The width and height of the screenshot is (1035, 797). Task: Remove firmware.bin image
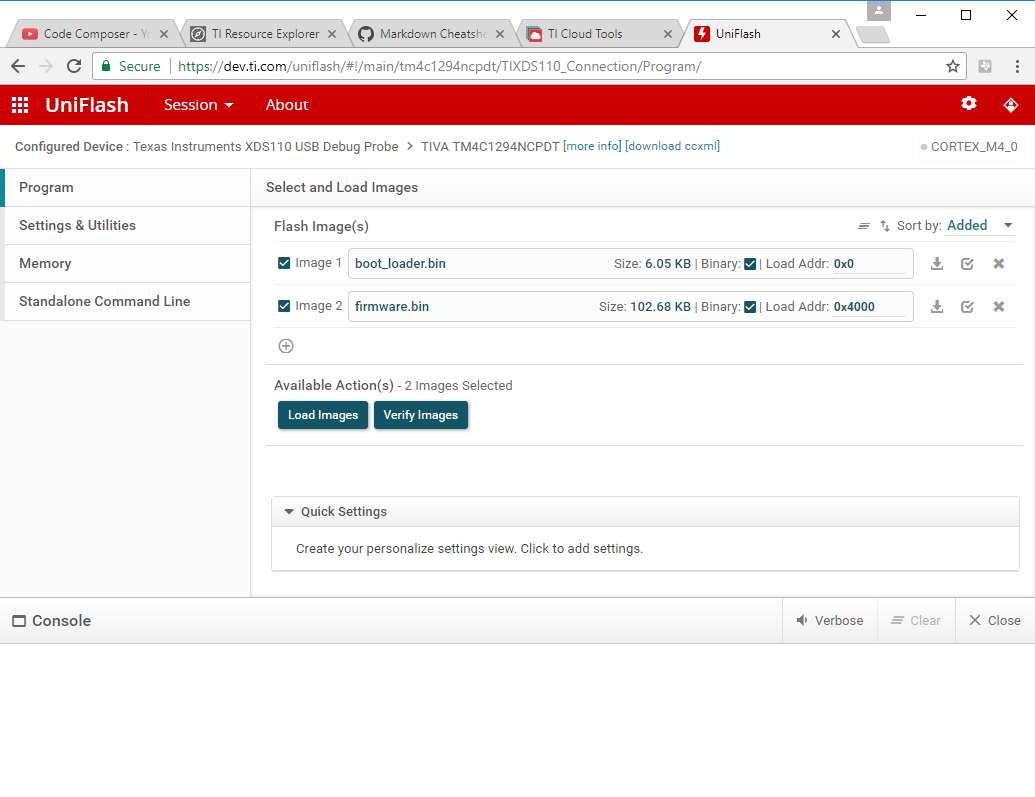coord(999,306)
